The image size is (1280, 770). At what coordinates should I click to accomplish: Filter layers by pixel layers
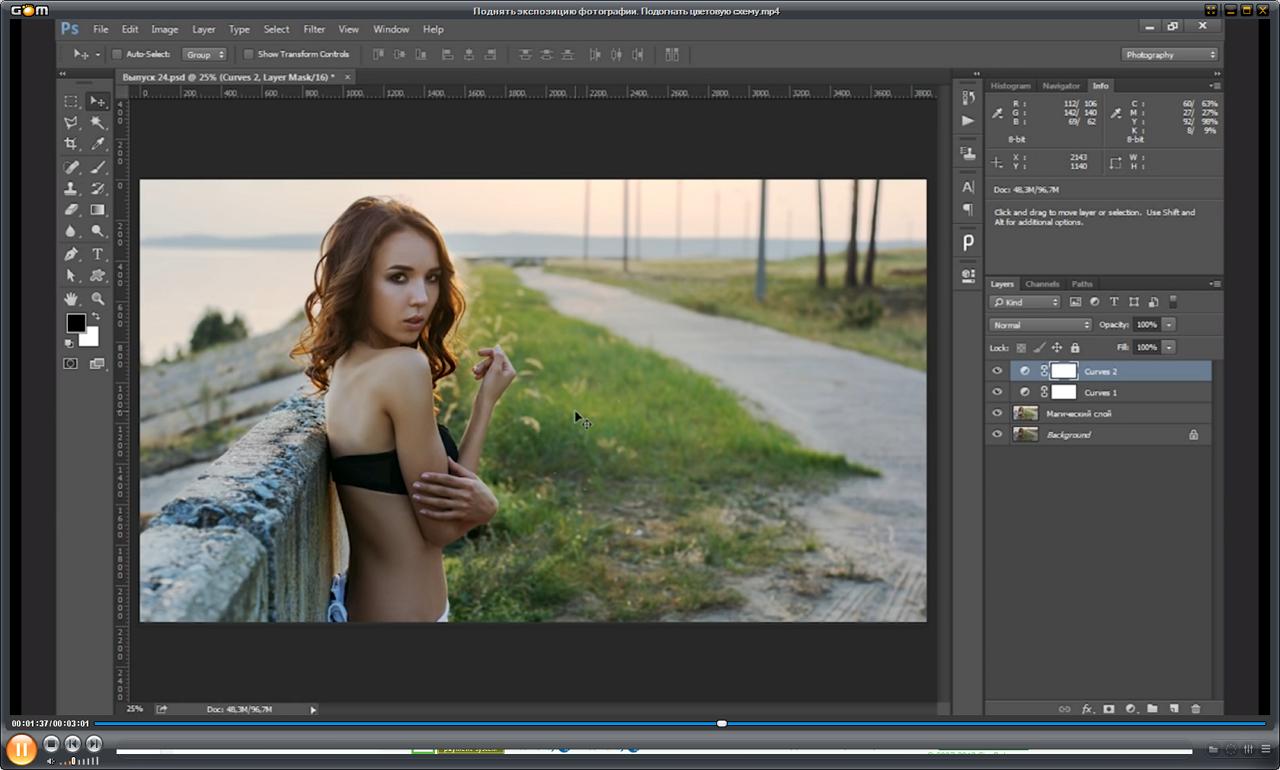(x=1076, y=302)
